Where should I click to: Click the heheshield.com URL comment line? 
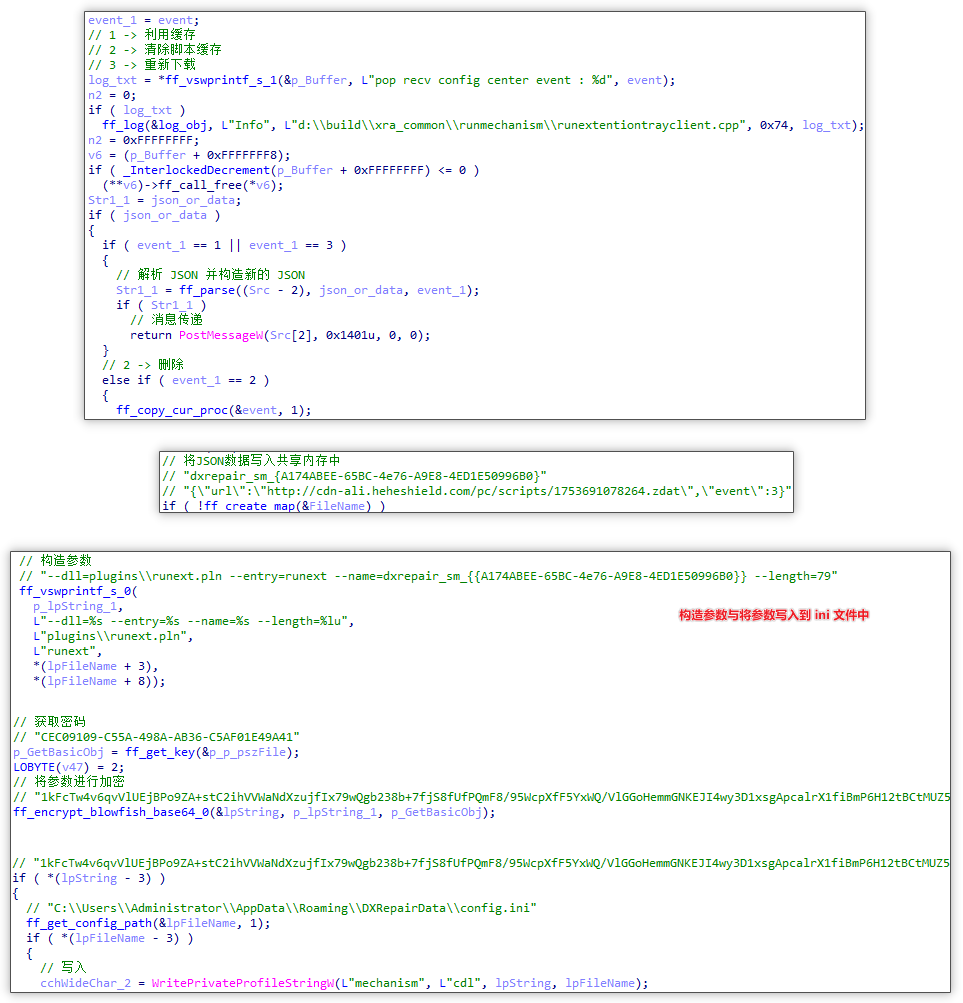[x=478, y=491]
